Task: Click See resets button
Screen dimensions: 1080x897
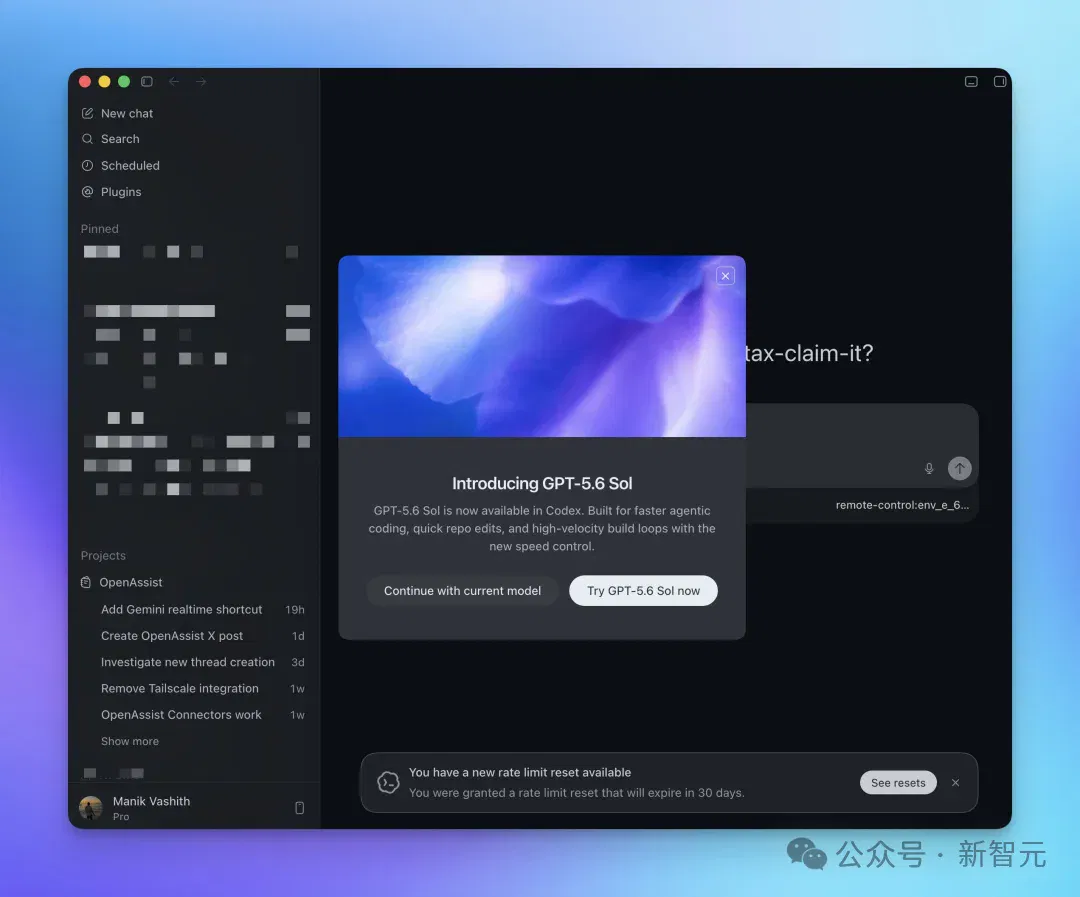Action: [898, 783]
